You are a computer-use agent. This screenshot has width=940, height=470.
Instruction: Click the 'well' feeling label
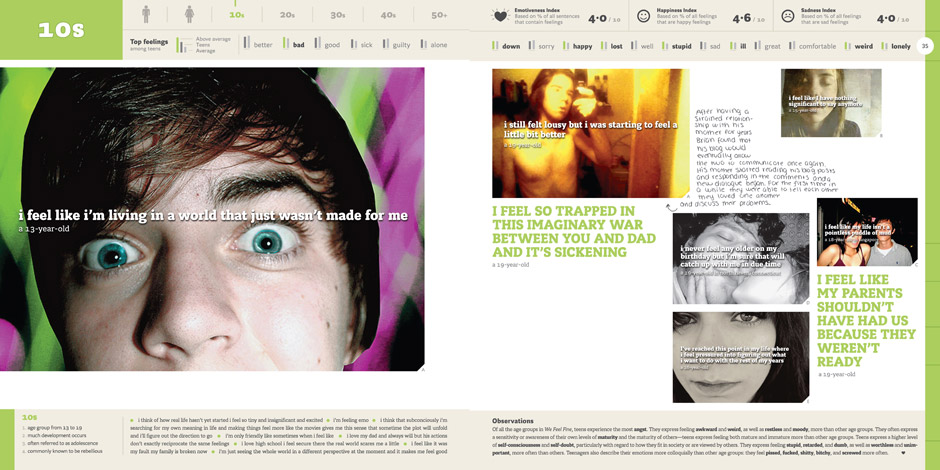pyautogui.click(x=647, y=46)
